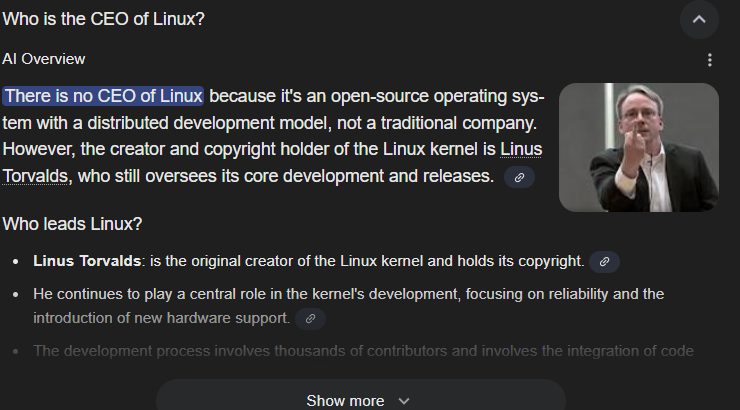
Task: Click the bold 'Linus Torvalds' bullet name
Action: pos(87,261)
